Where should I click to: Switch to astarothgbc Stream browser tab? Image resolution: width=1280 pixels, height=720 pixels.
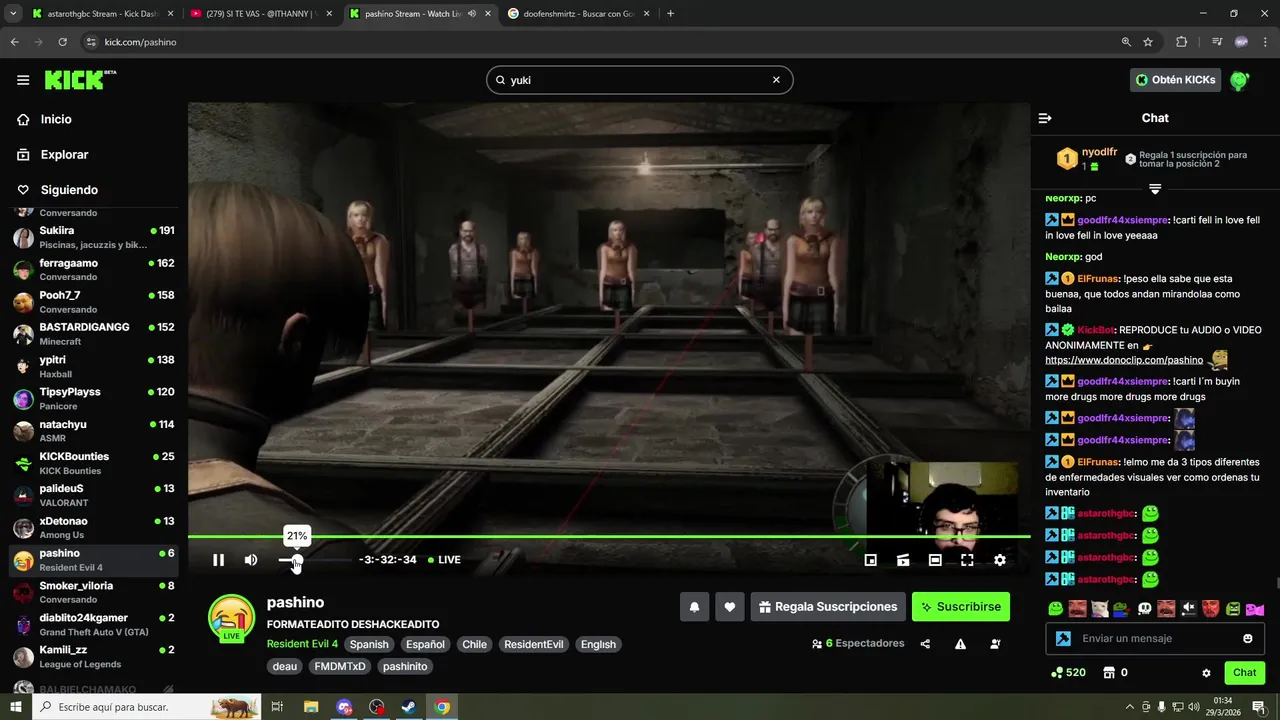[x=103, y=14]
